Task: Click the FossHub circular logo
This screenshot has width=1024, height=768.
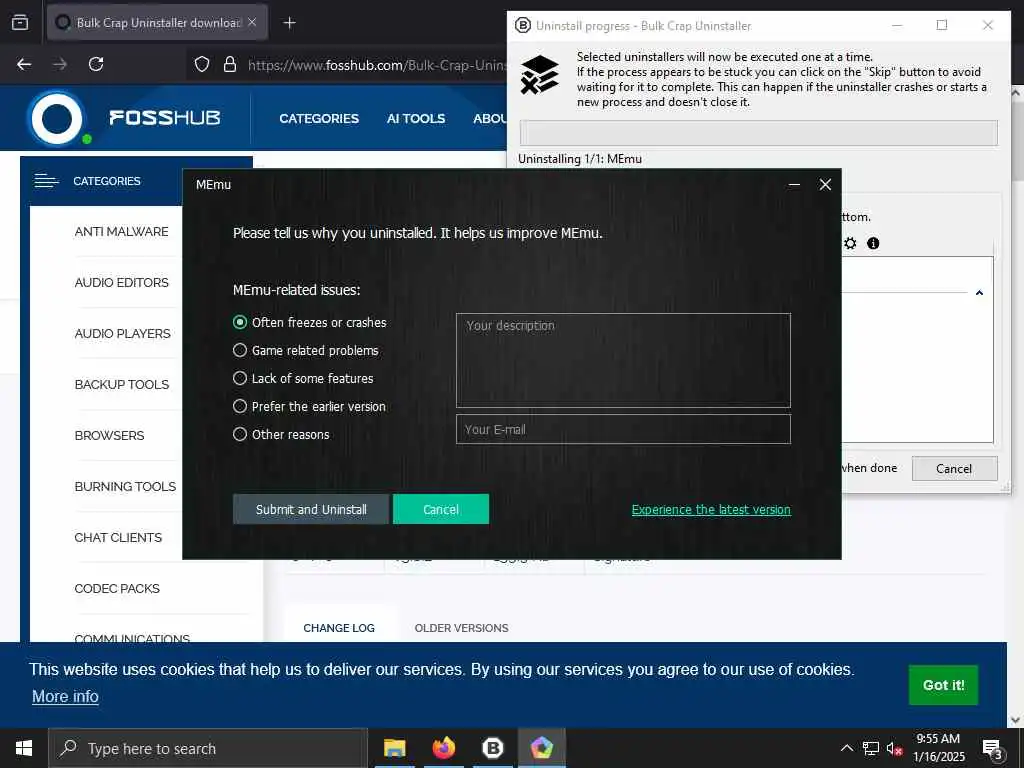Action: pyautogui.click(x=57, y=118)
